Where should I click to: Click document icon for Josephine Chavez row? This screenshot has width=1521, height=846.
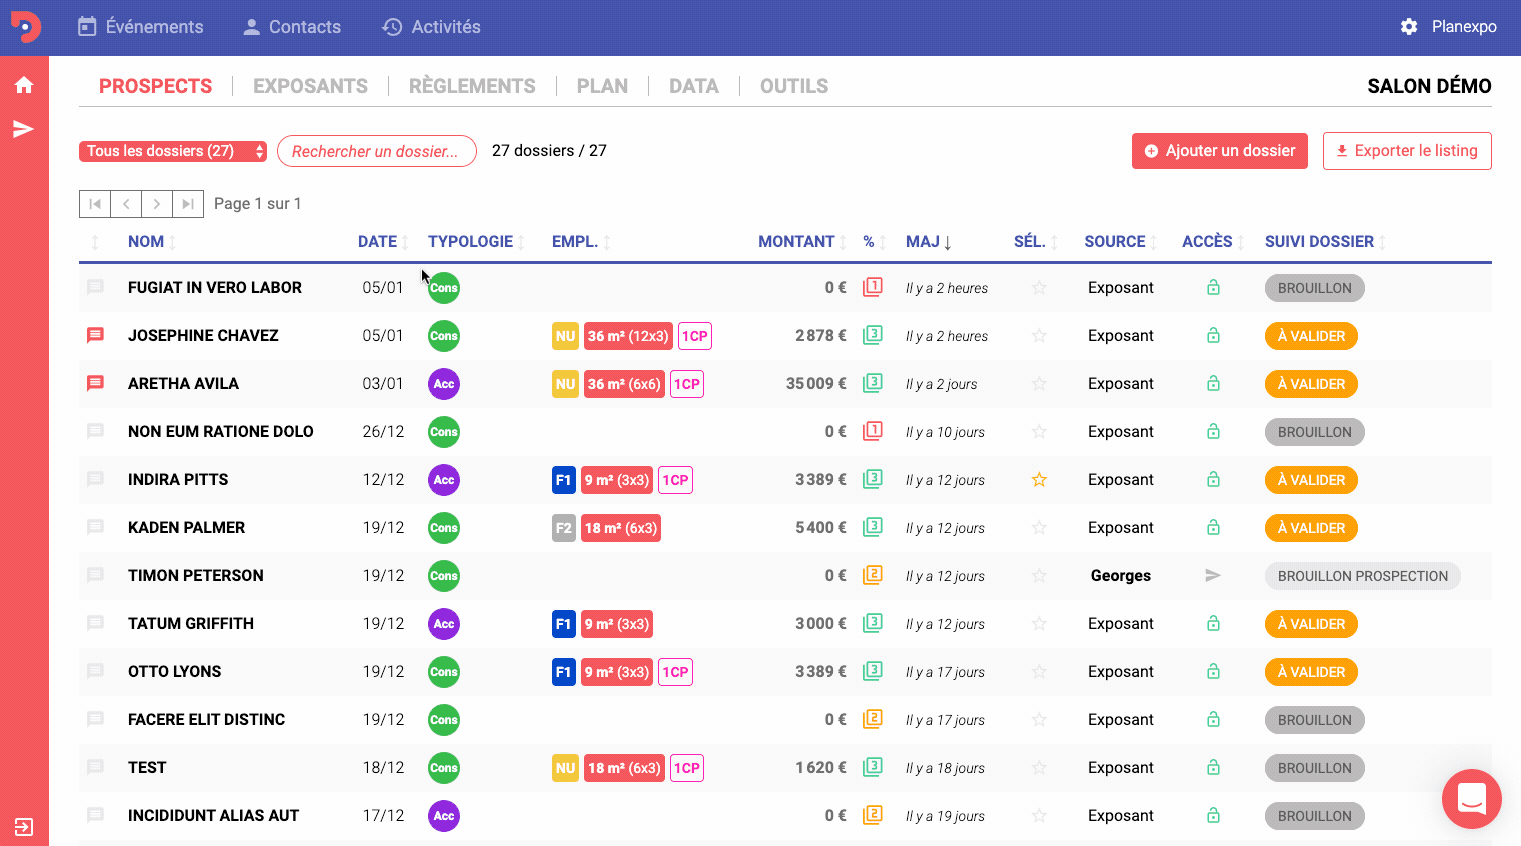tap(873, 335)
